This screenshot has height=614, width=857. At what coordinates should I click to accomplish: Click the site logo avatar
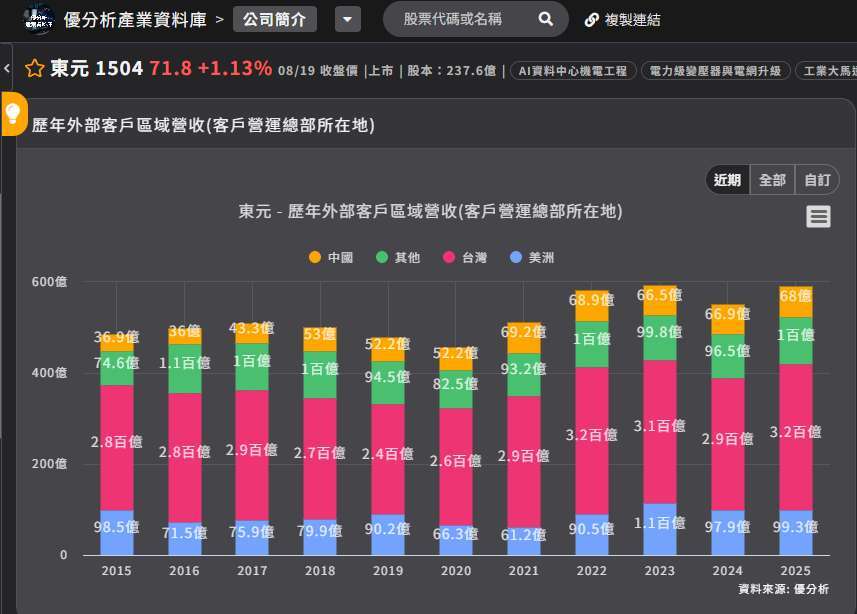coord(39,19)
